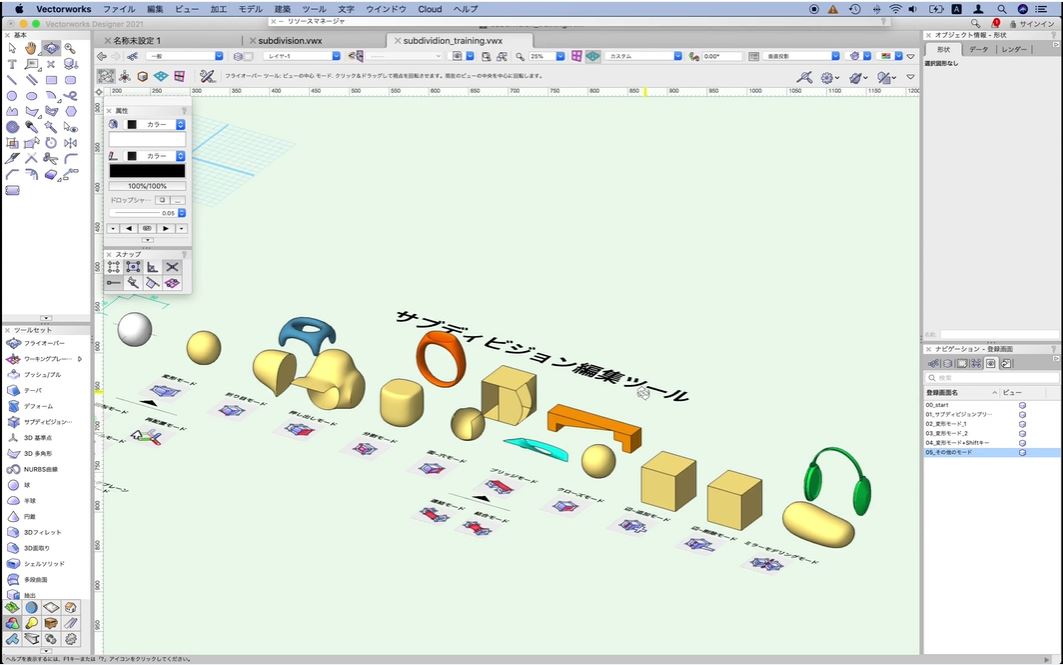Sort by 登録画面名 column header
Image resolution: width=1063 pixels, height=665 pixels.
pyautogui.click(x=961, y=392)
